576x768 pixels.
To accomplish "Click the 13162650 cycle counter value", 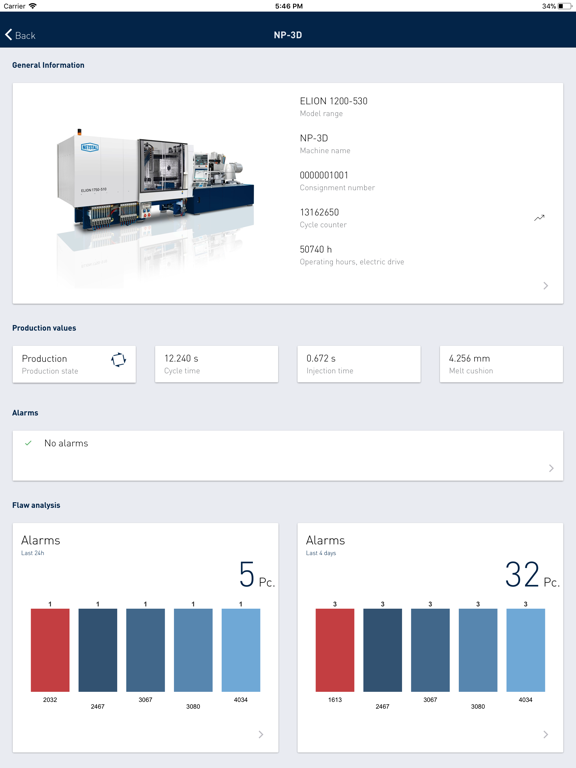I will [319, 212].
